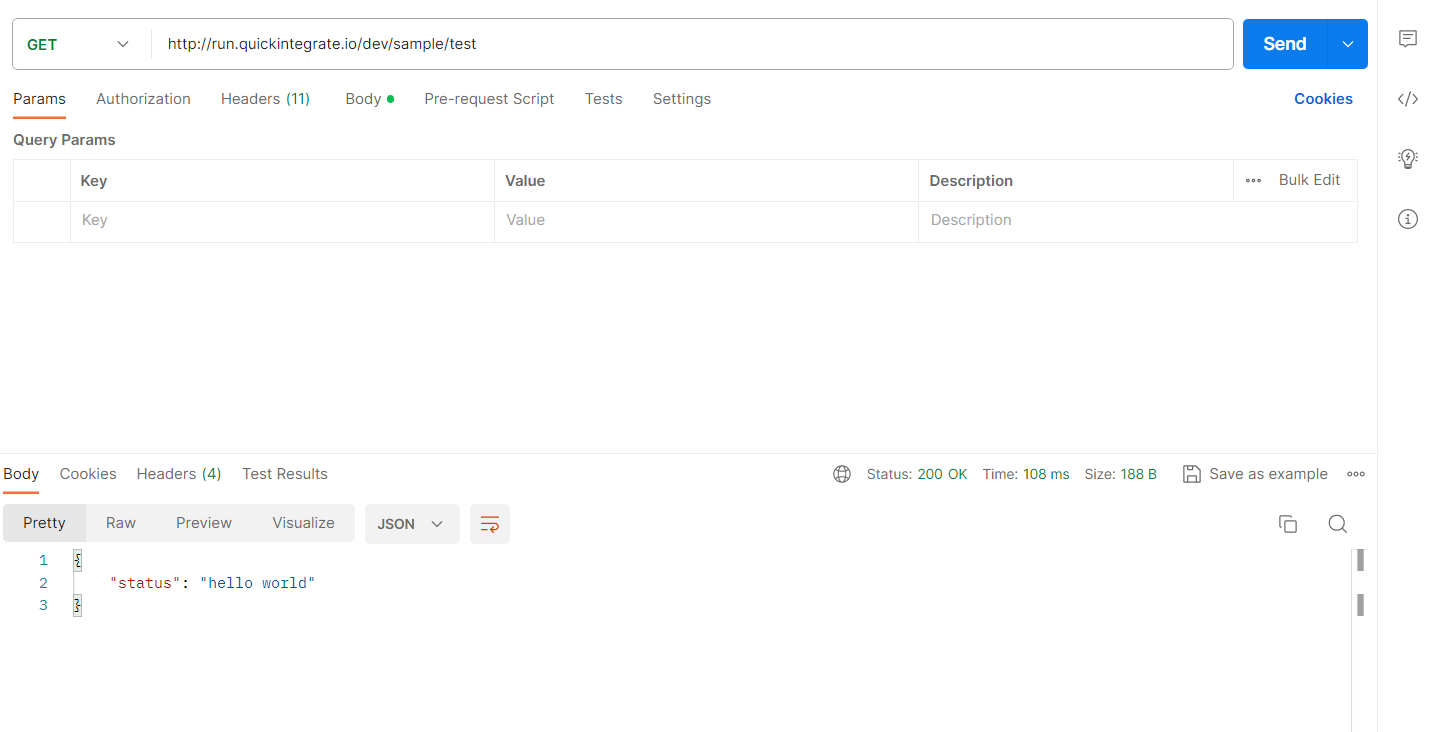Click the query param Key input
Viewport: 1432px width, 732px height.
coord(282,221)
